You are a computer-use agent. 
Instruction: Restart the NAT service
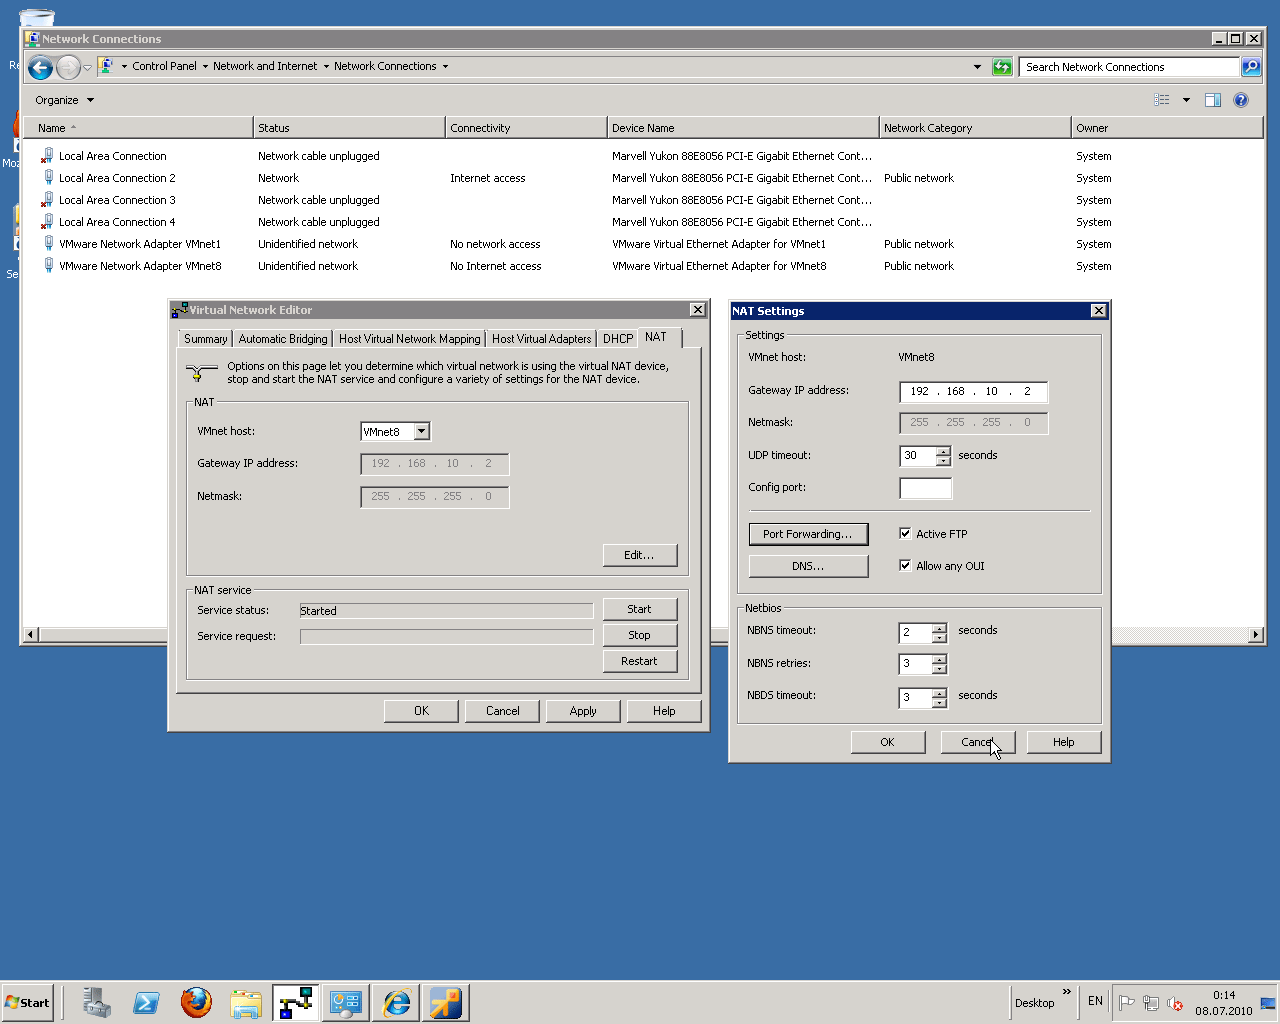640,661
